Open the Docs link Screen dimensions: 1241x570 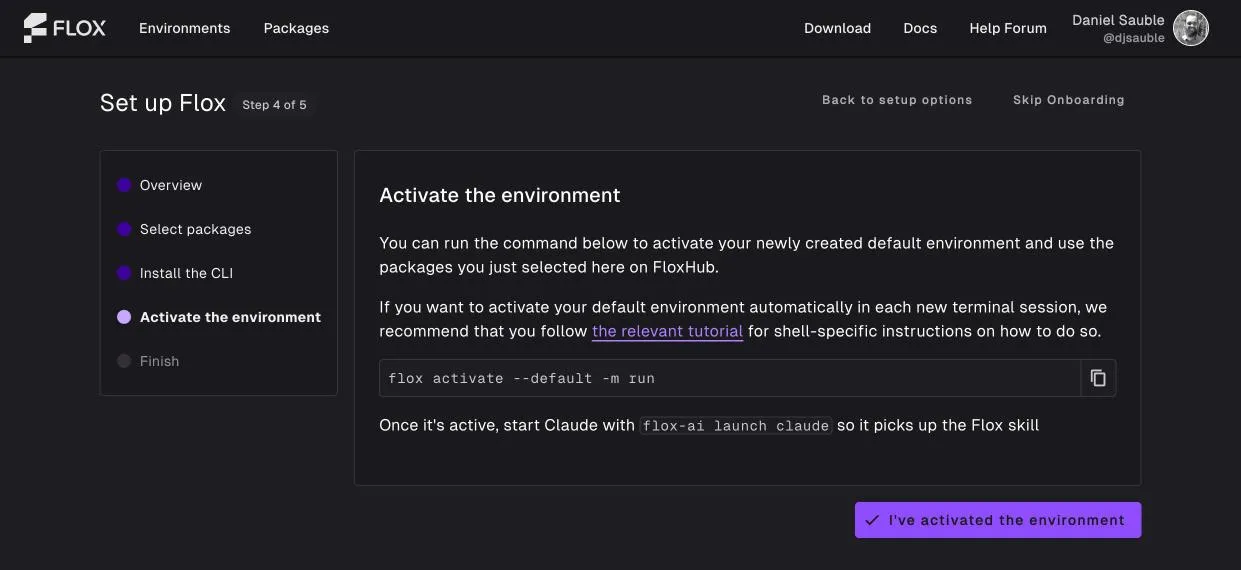[920, 28]
